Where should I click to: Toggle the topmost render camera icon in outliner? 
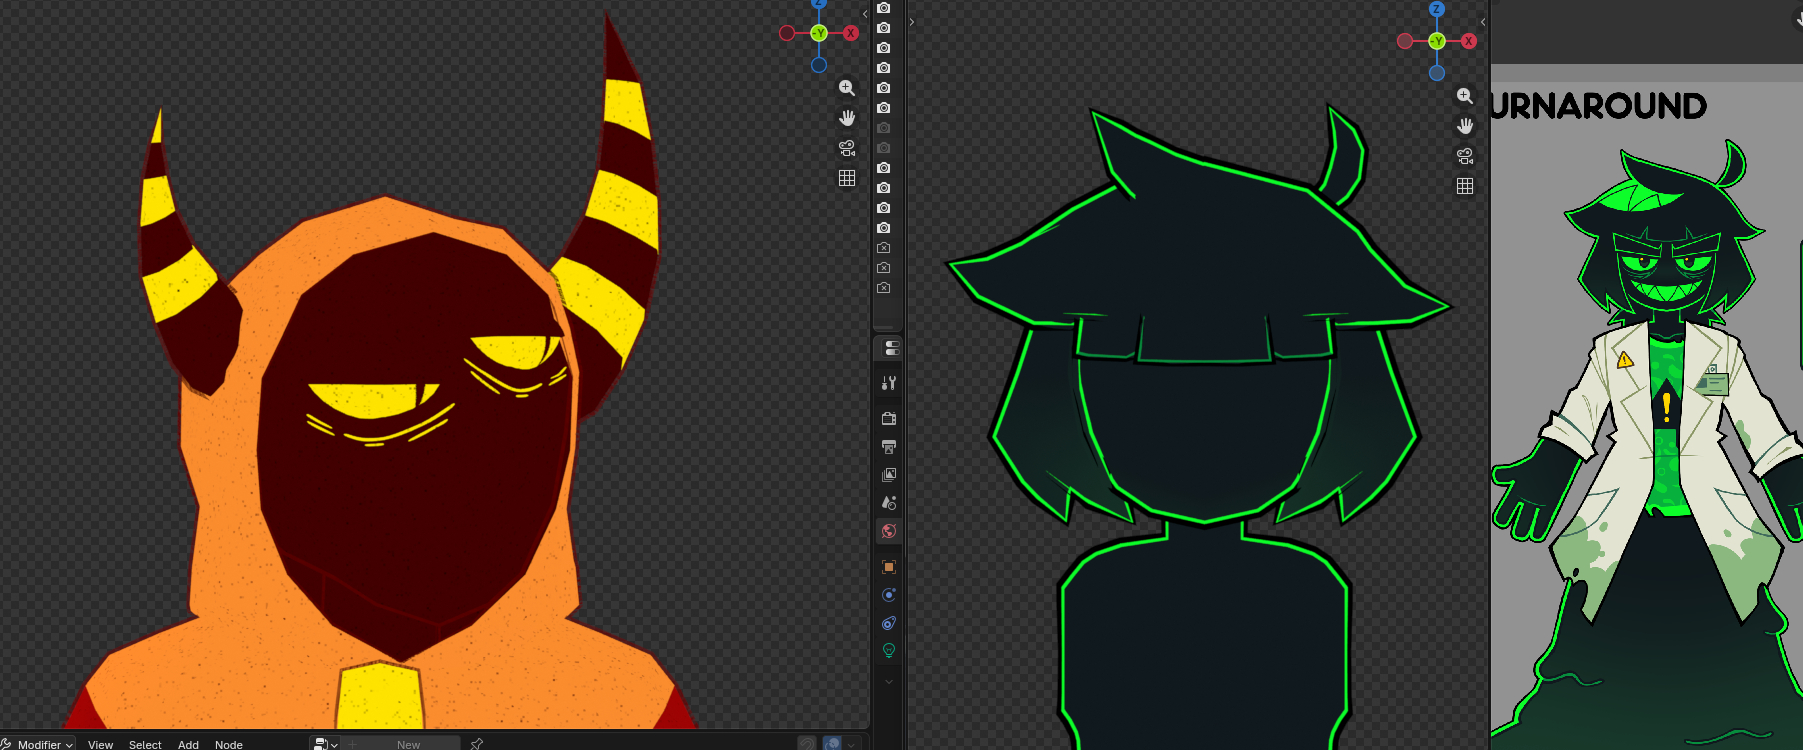pyautogui.click(x=884, y=8)
